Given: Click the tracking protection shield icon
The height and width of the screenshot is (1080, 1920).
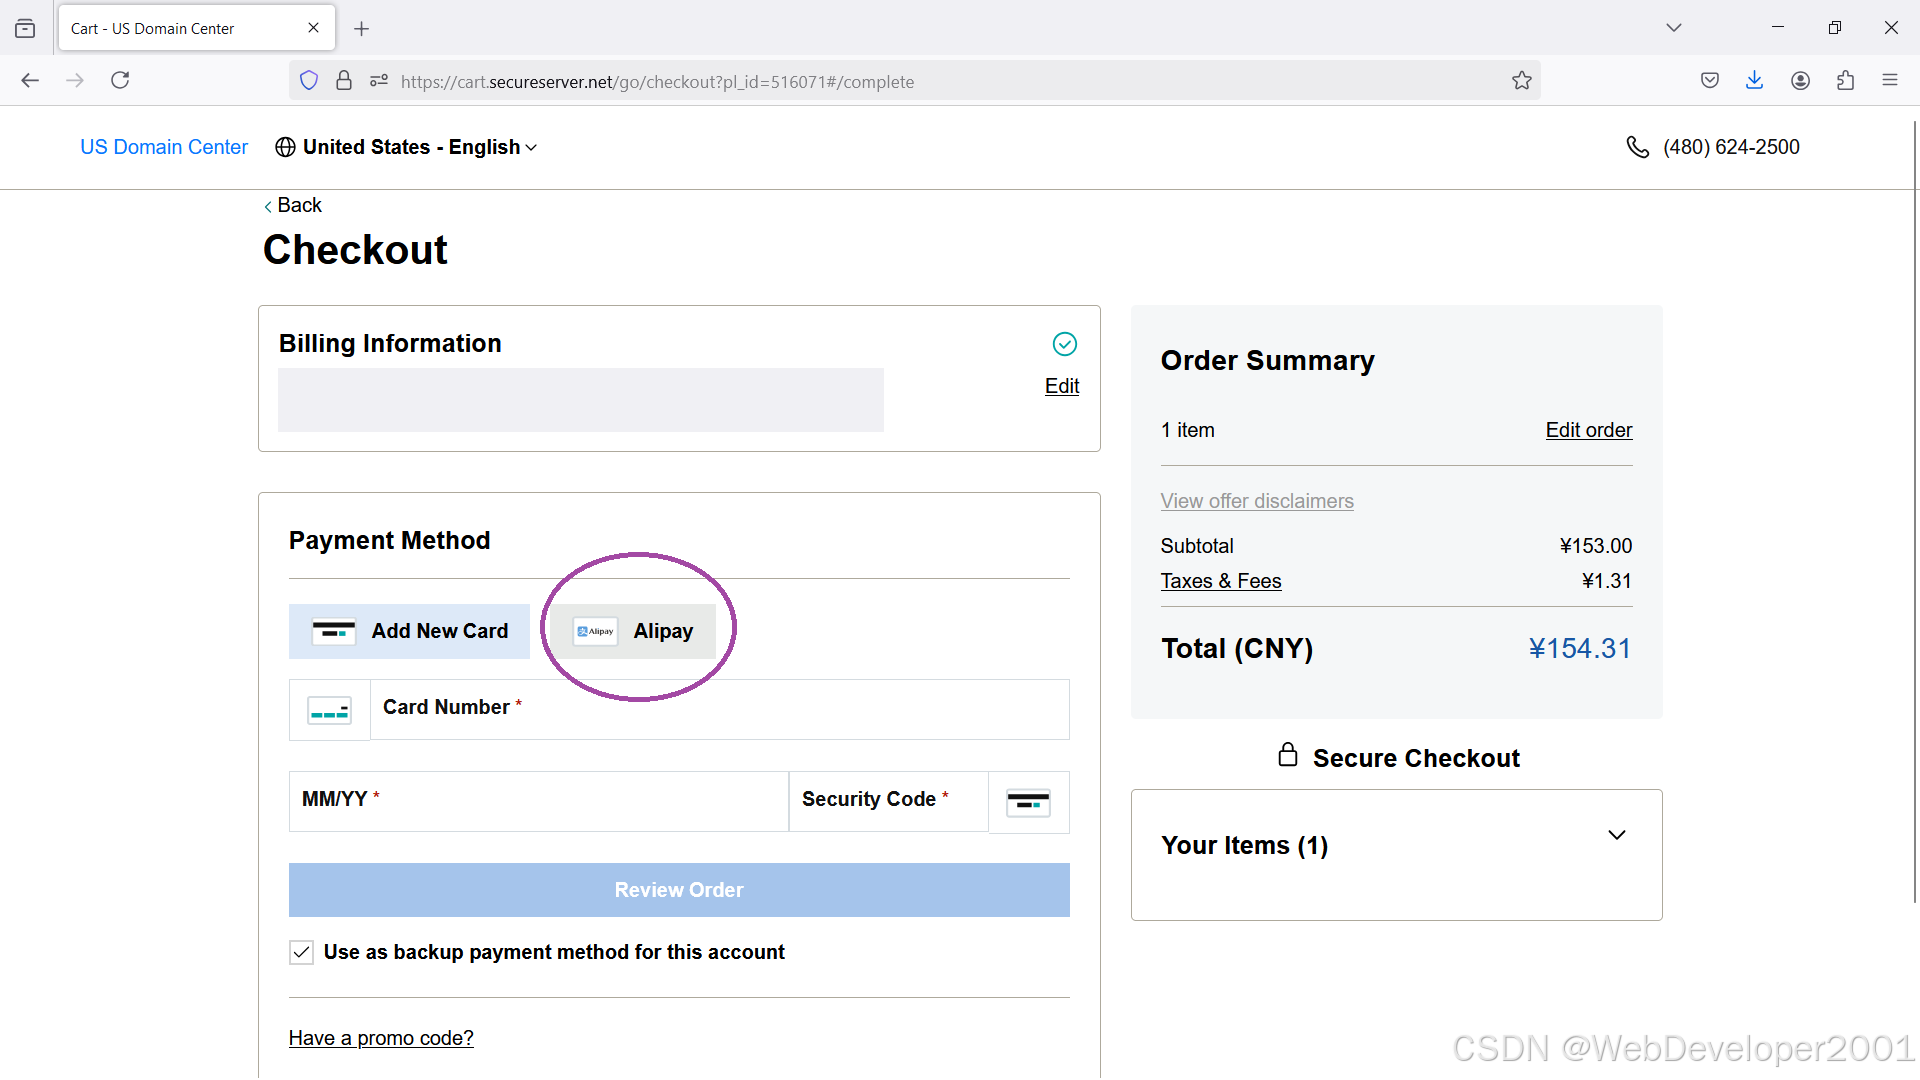Looking at the screenshot, I should point(309,81).
